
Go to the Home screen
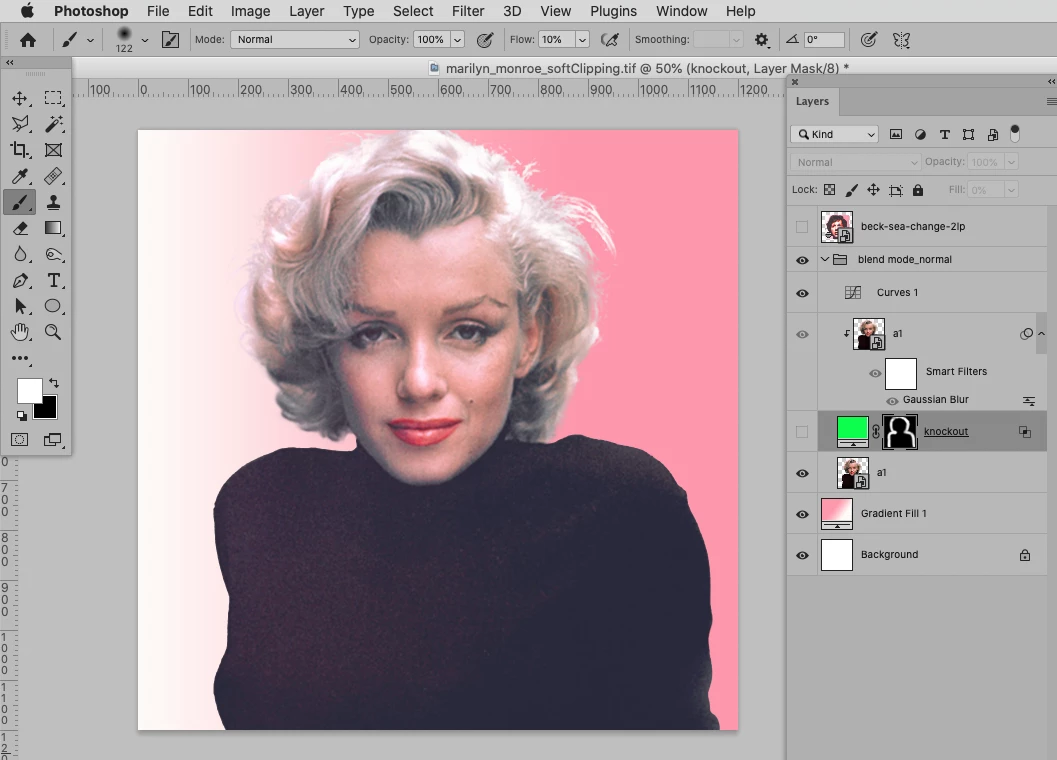(x=28, y=40)
